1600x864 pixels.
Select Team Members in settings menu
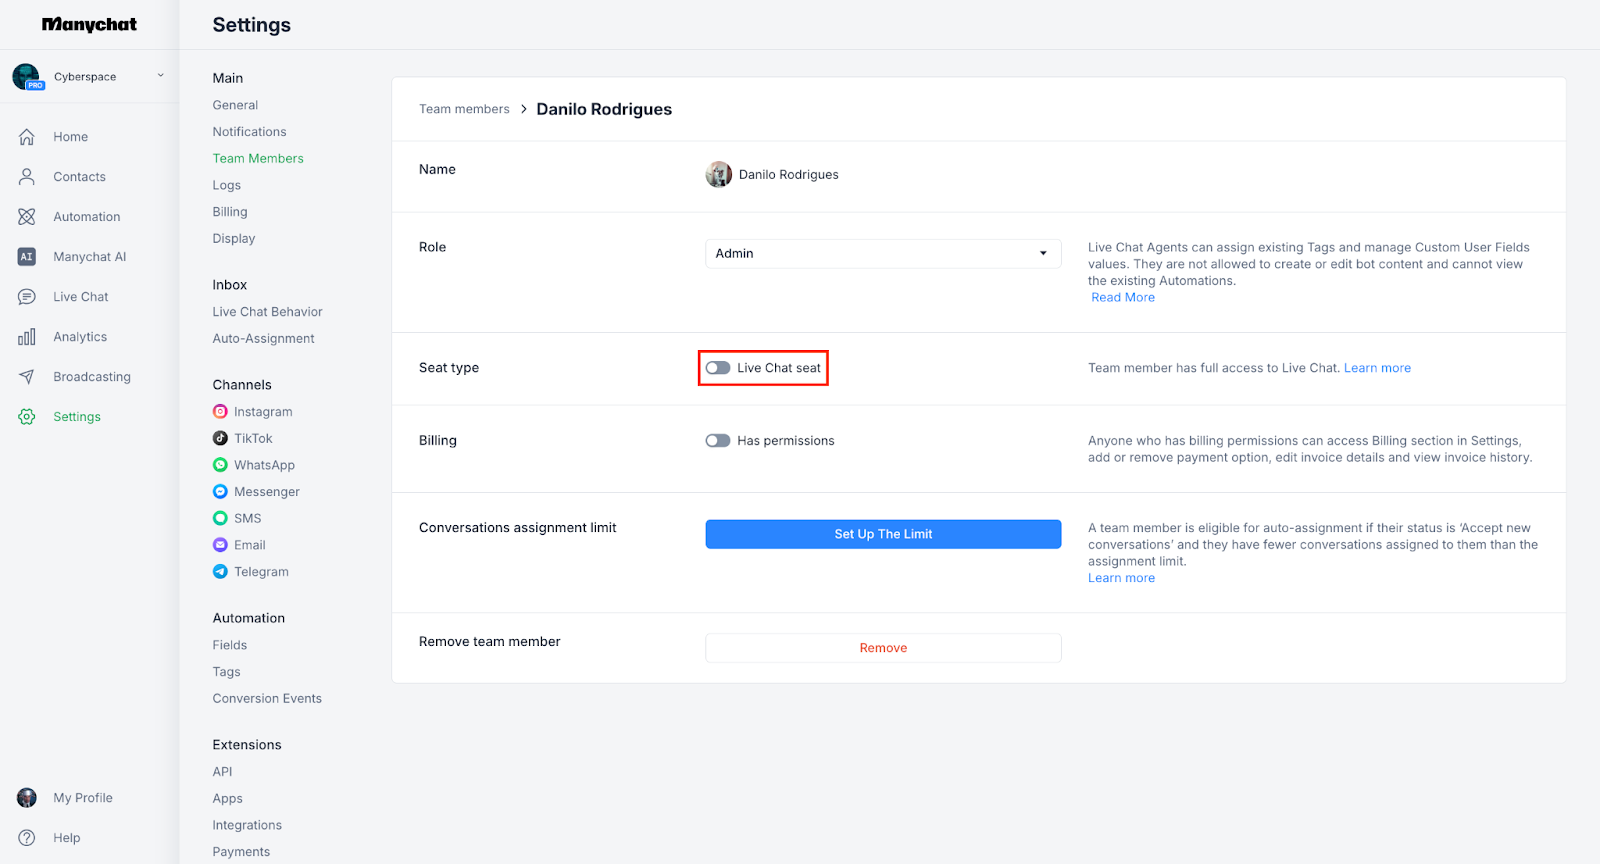258,158
